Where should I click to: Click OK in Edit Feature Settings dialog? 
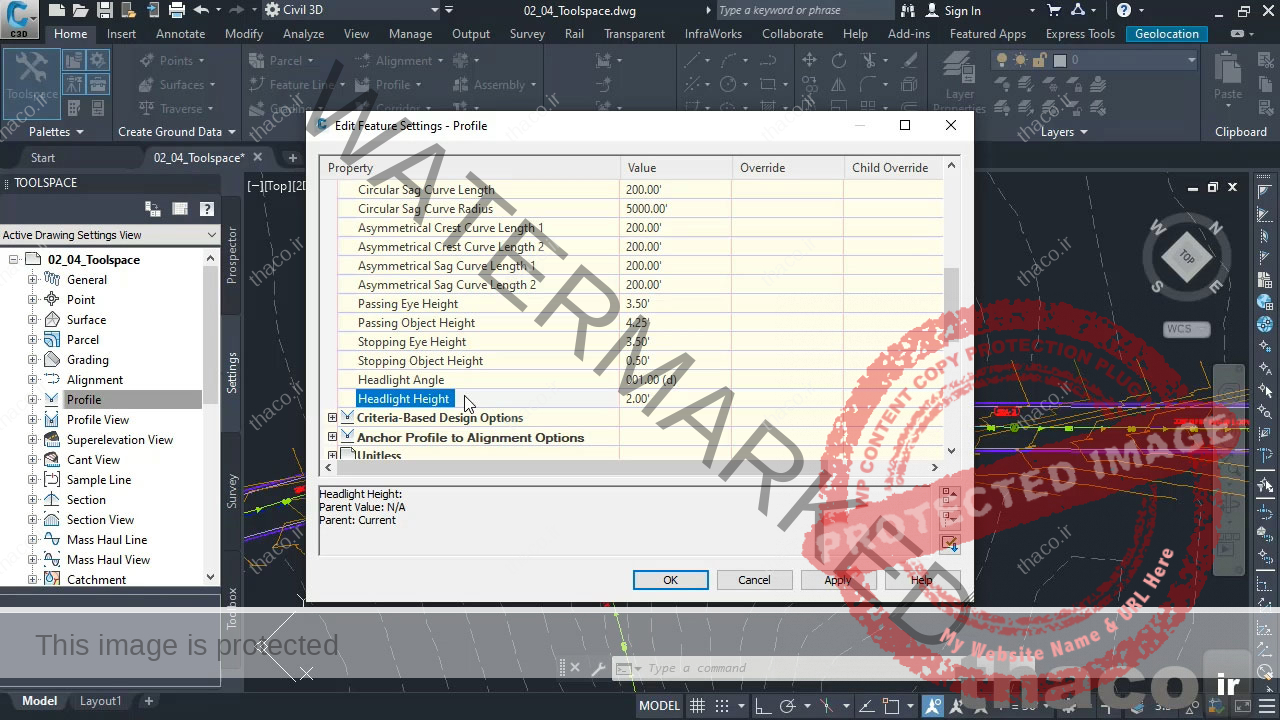coord(670,580)
